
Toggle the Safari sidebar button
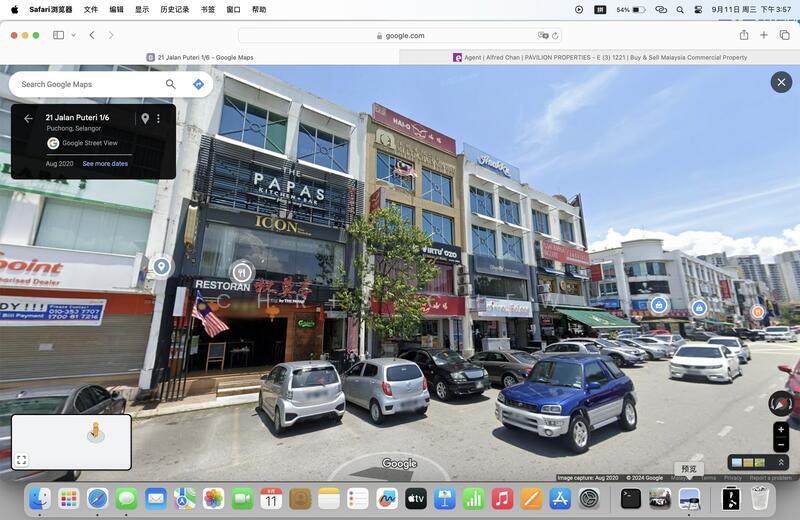click(59, 35)
